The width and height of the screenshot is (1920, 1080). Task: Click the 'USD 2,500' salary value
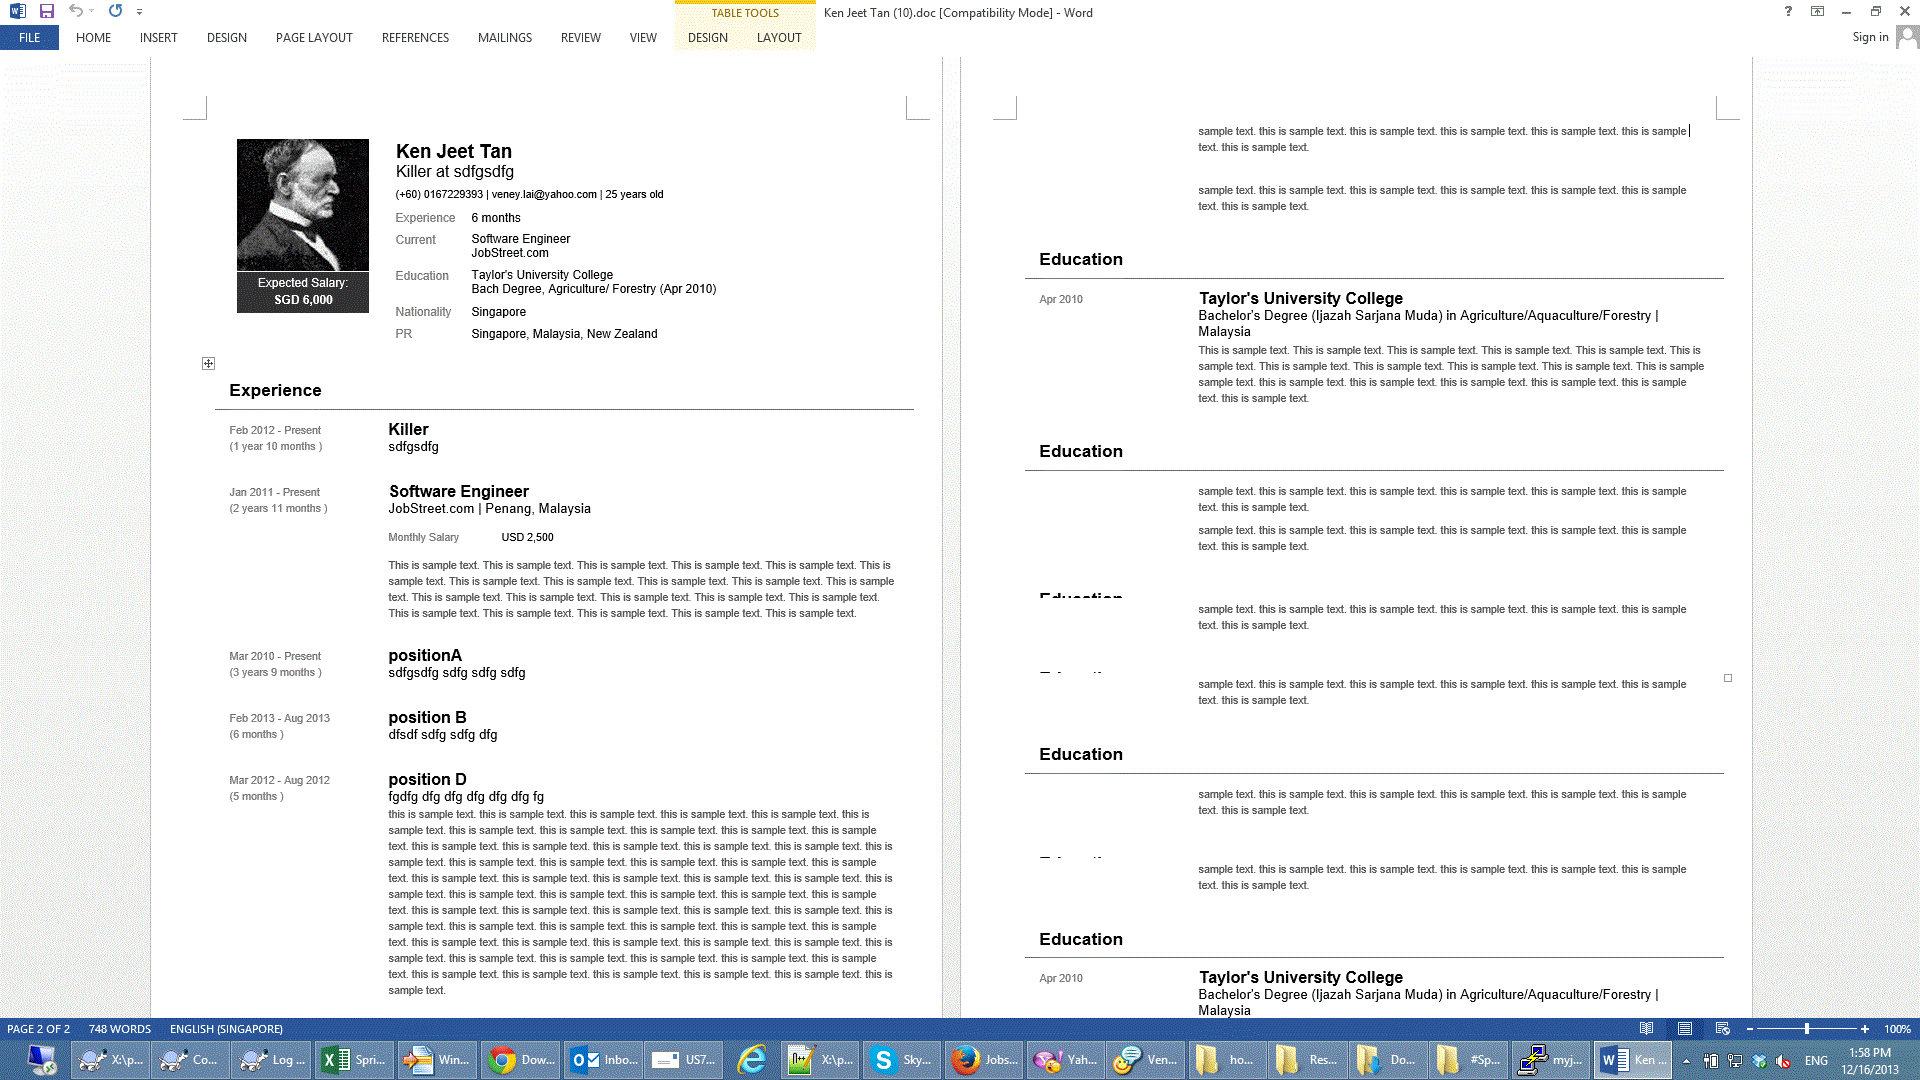(527, 537)
